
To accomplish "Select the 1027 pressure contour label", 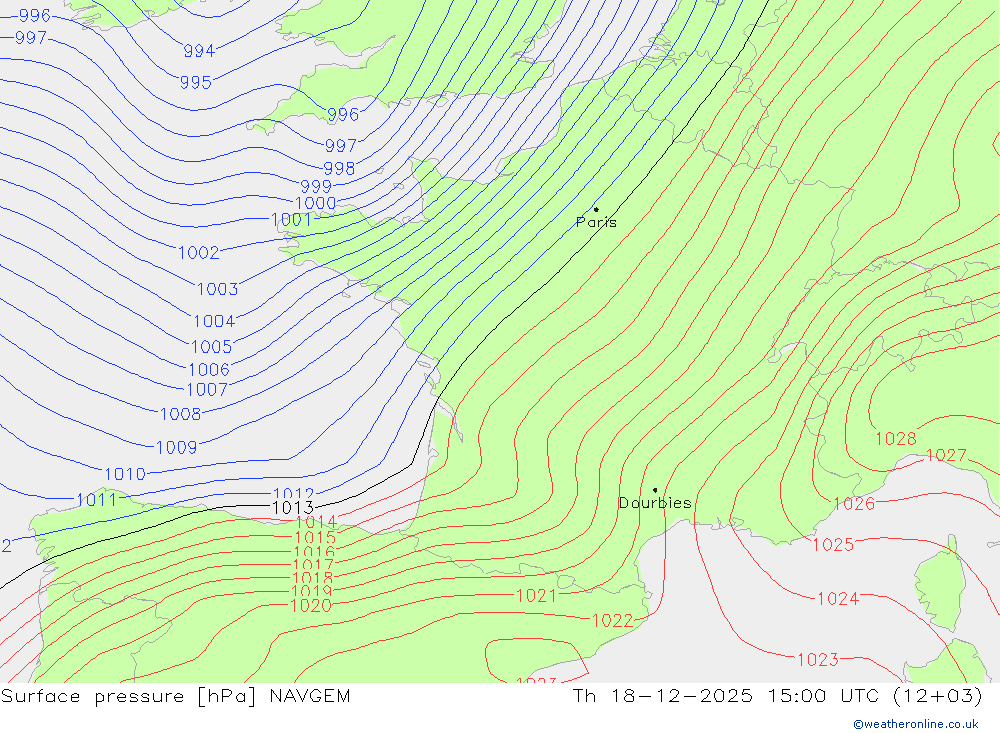I will (x=946, y=455).
